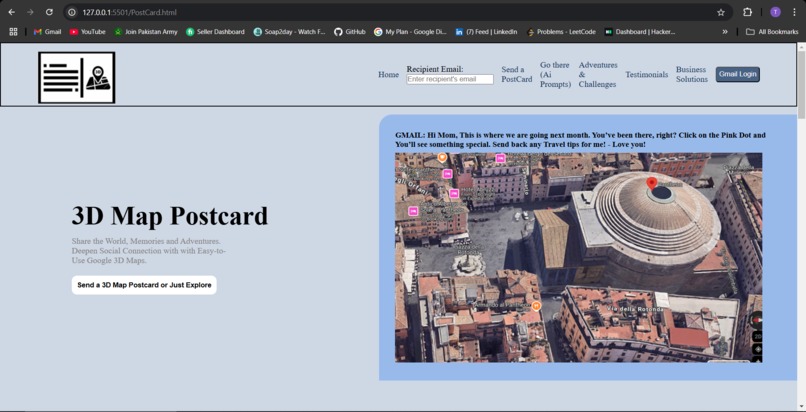Open the Chrome profile avatar

(x=775, y=12)
